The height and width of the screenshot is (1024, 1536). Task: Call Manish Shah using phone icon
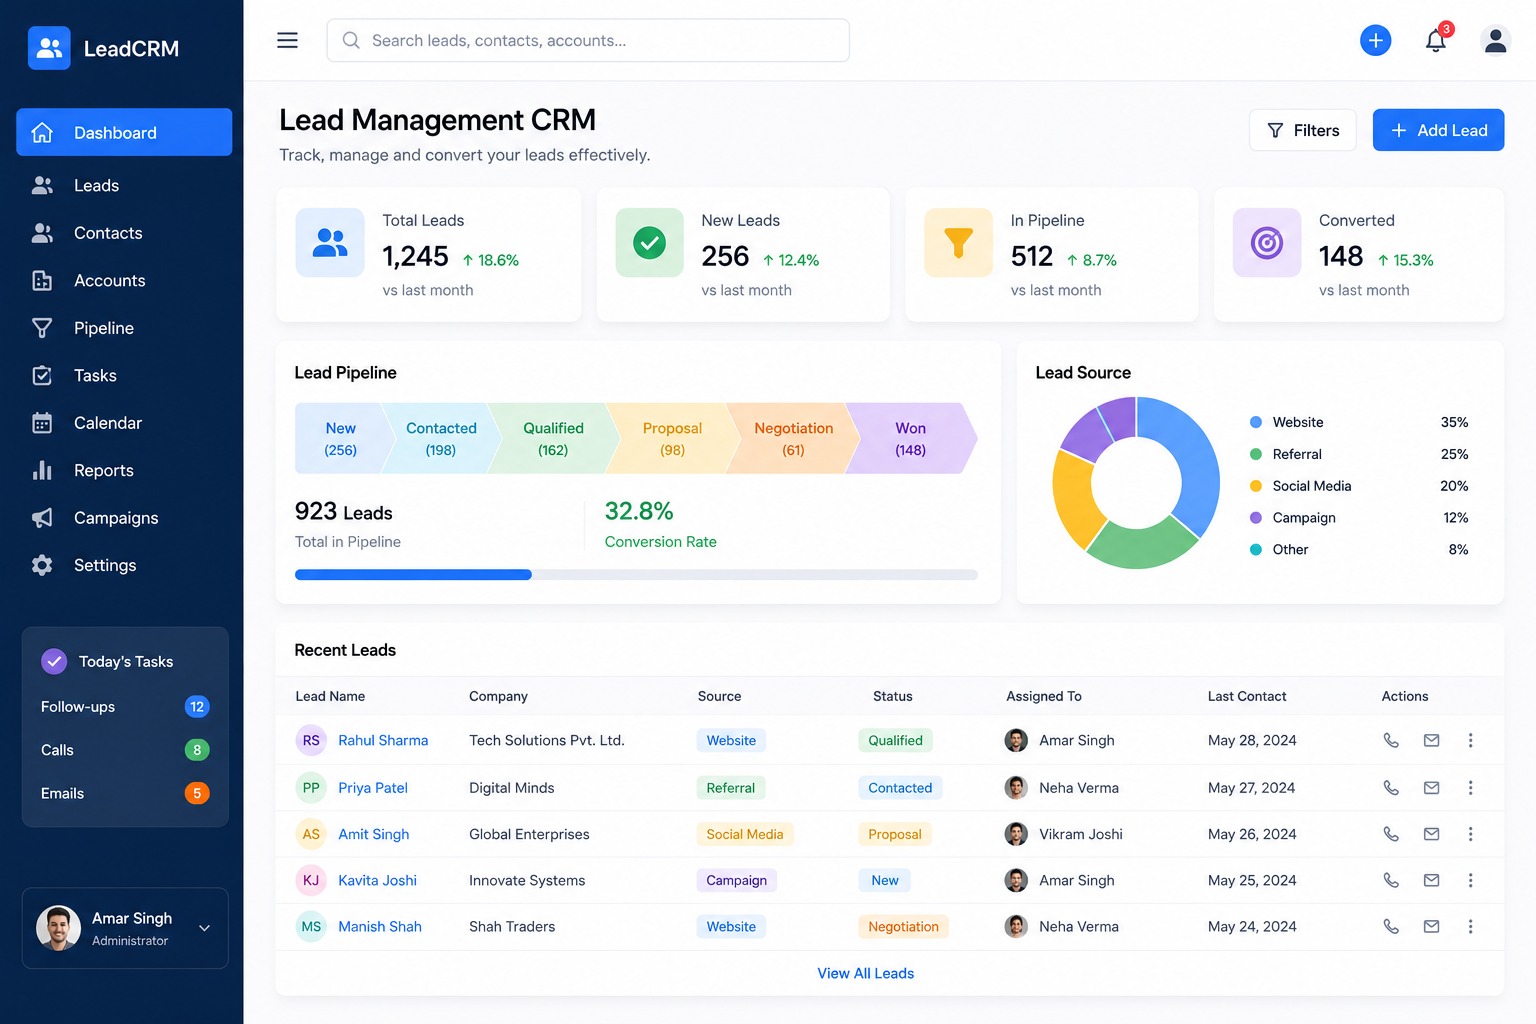click(x=1390, y=927)
